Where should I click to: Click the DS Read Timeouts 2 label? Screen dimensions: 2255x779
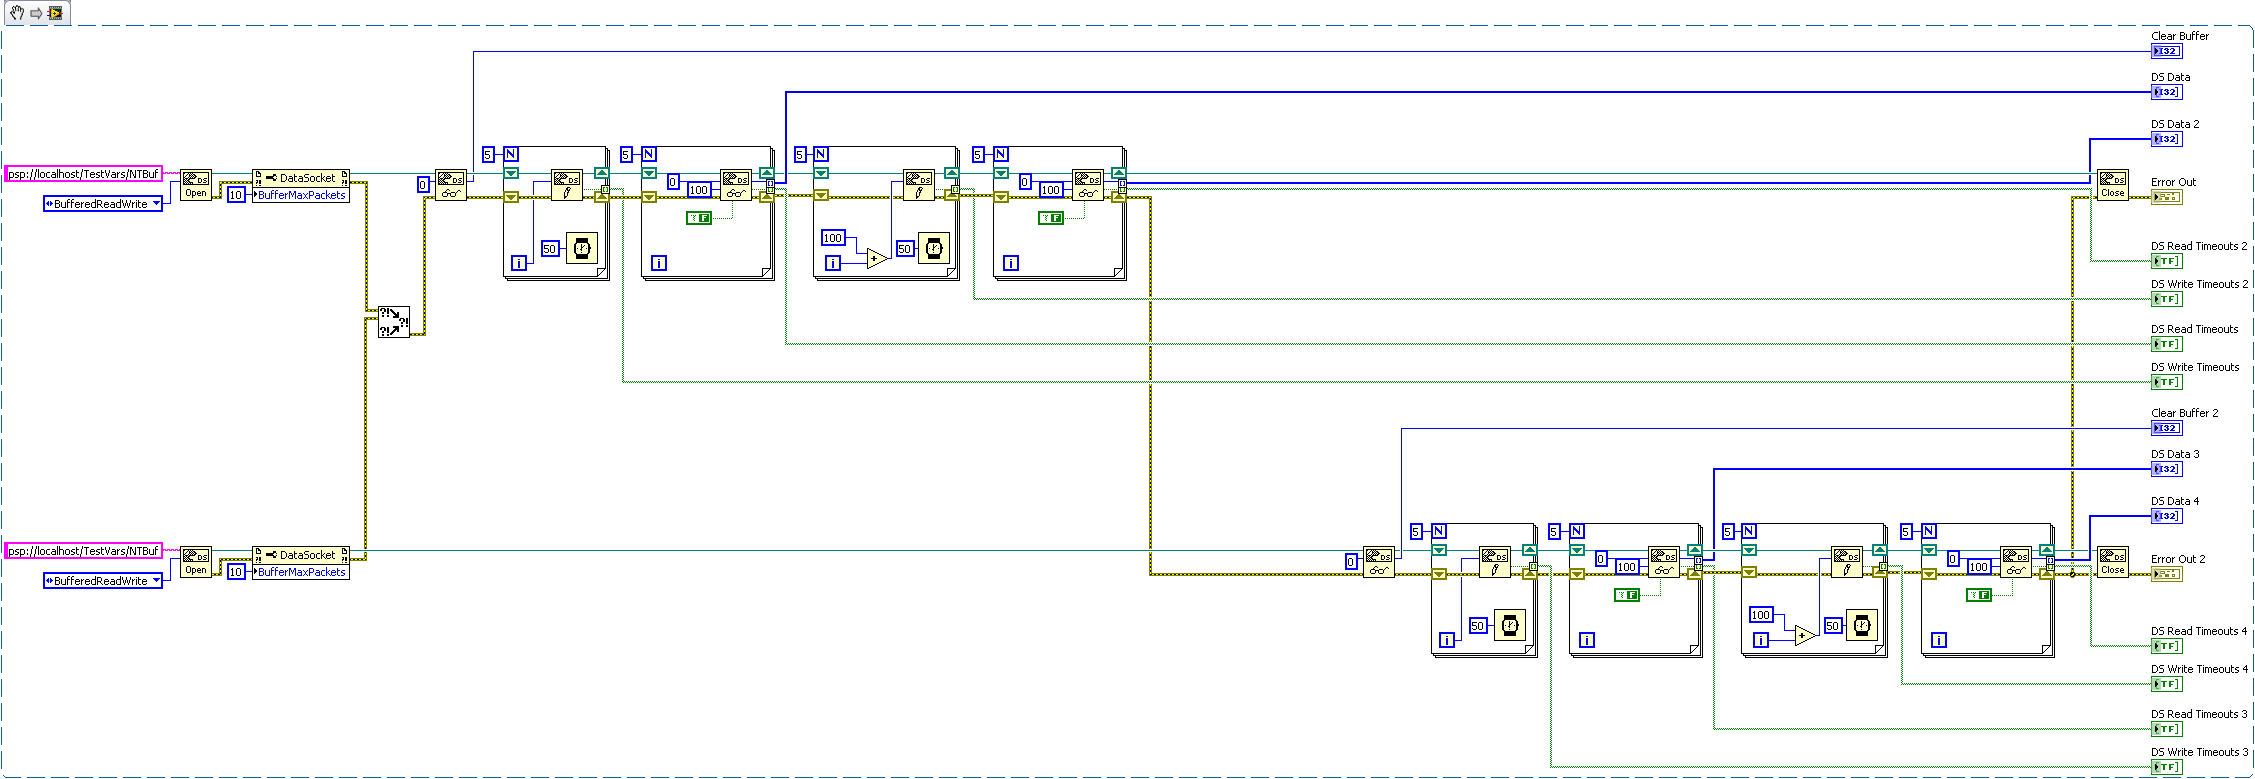pyautogui.click(x=2199, y=246)
